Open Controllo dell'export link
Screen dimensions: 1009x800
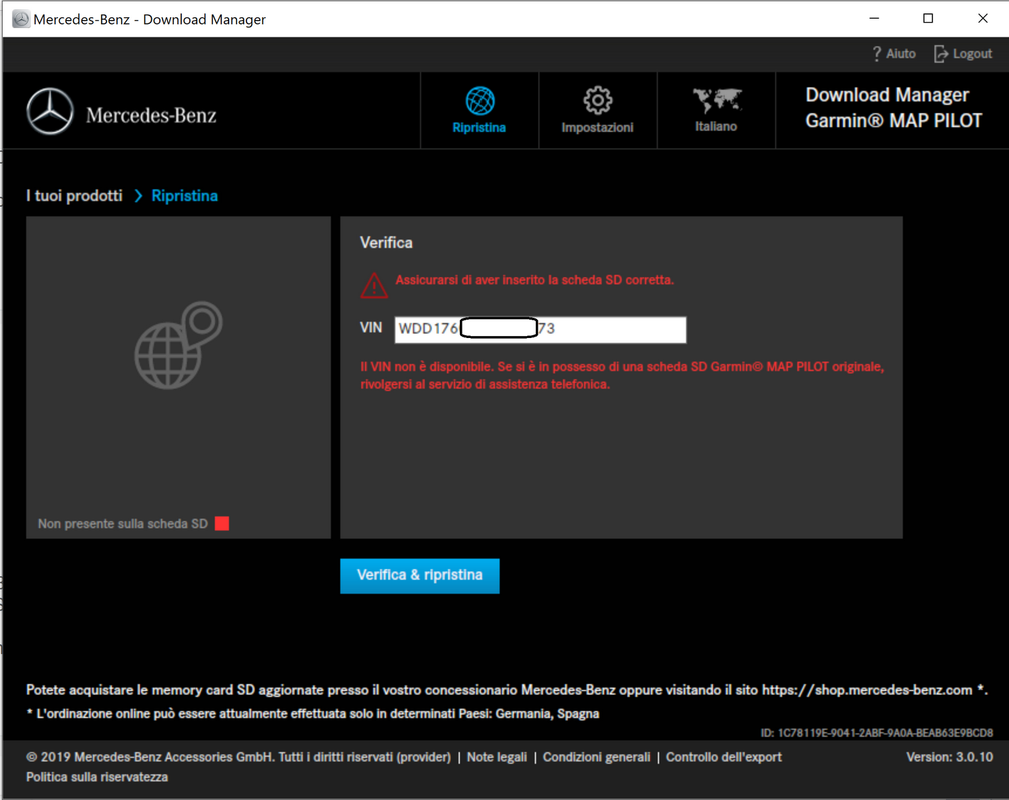click(724, 757)
